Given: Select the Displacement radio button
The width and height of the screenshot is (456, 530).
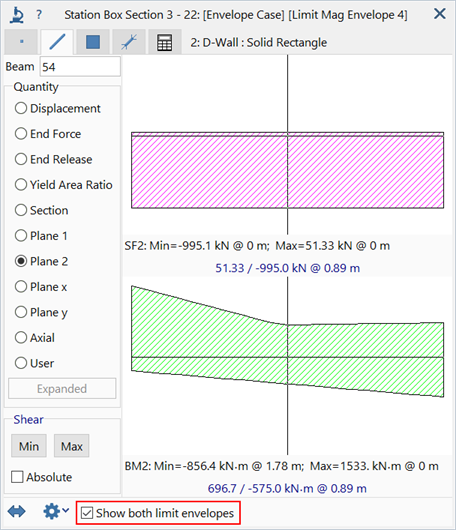Looking at the screenshot, I should (57, 109).
